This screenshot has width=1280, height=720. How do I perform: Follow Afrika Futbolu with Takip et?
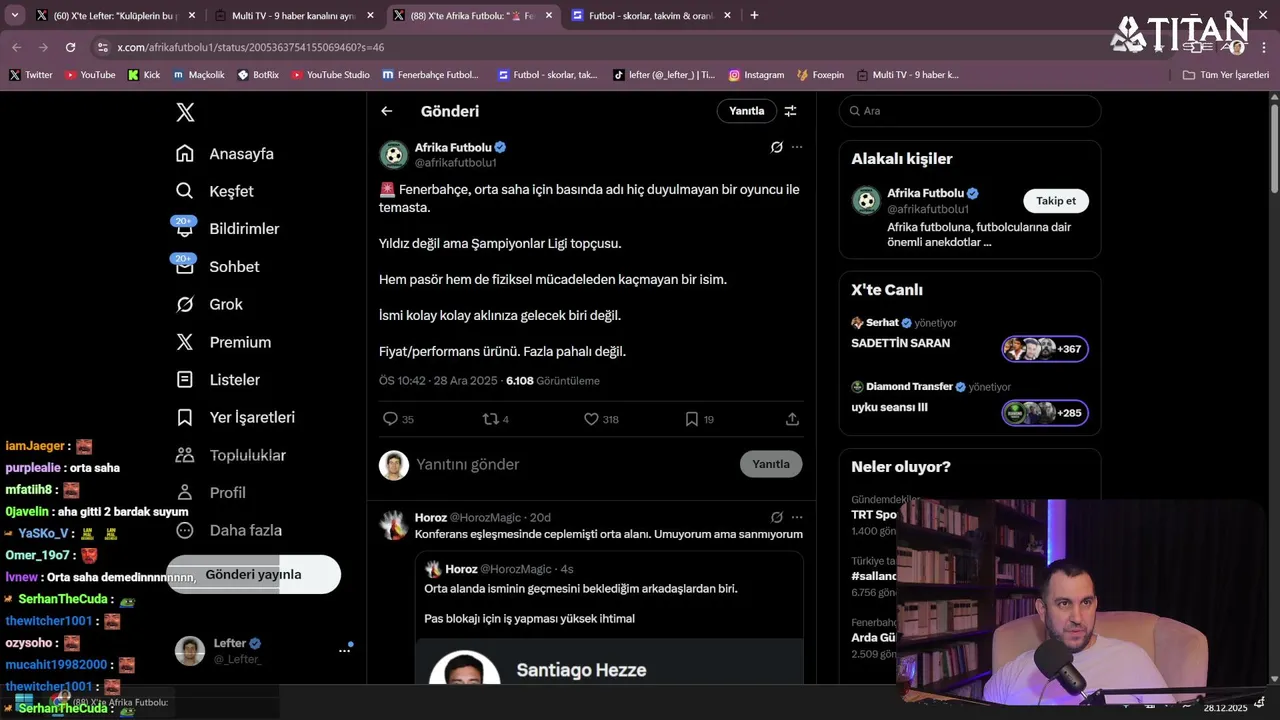tap(1056, 201)
